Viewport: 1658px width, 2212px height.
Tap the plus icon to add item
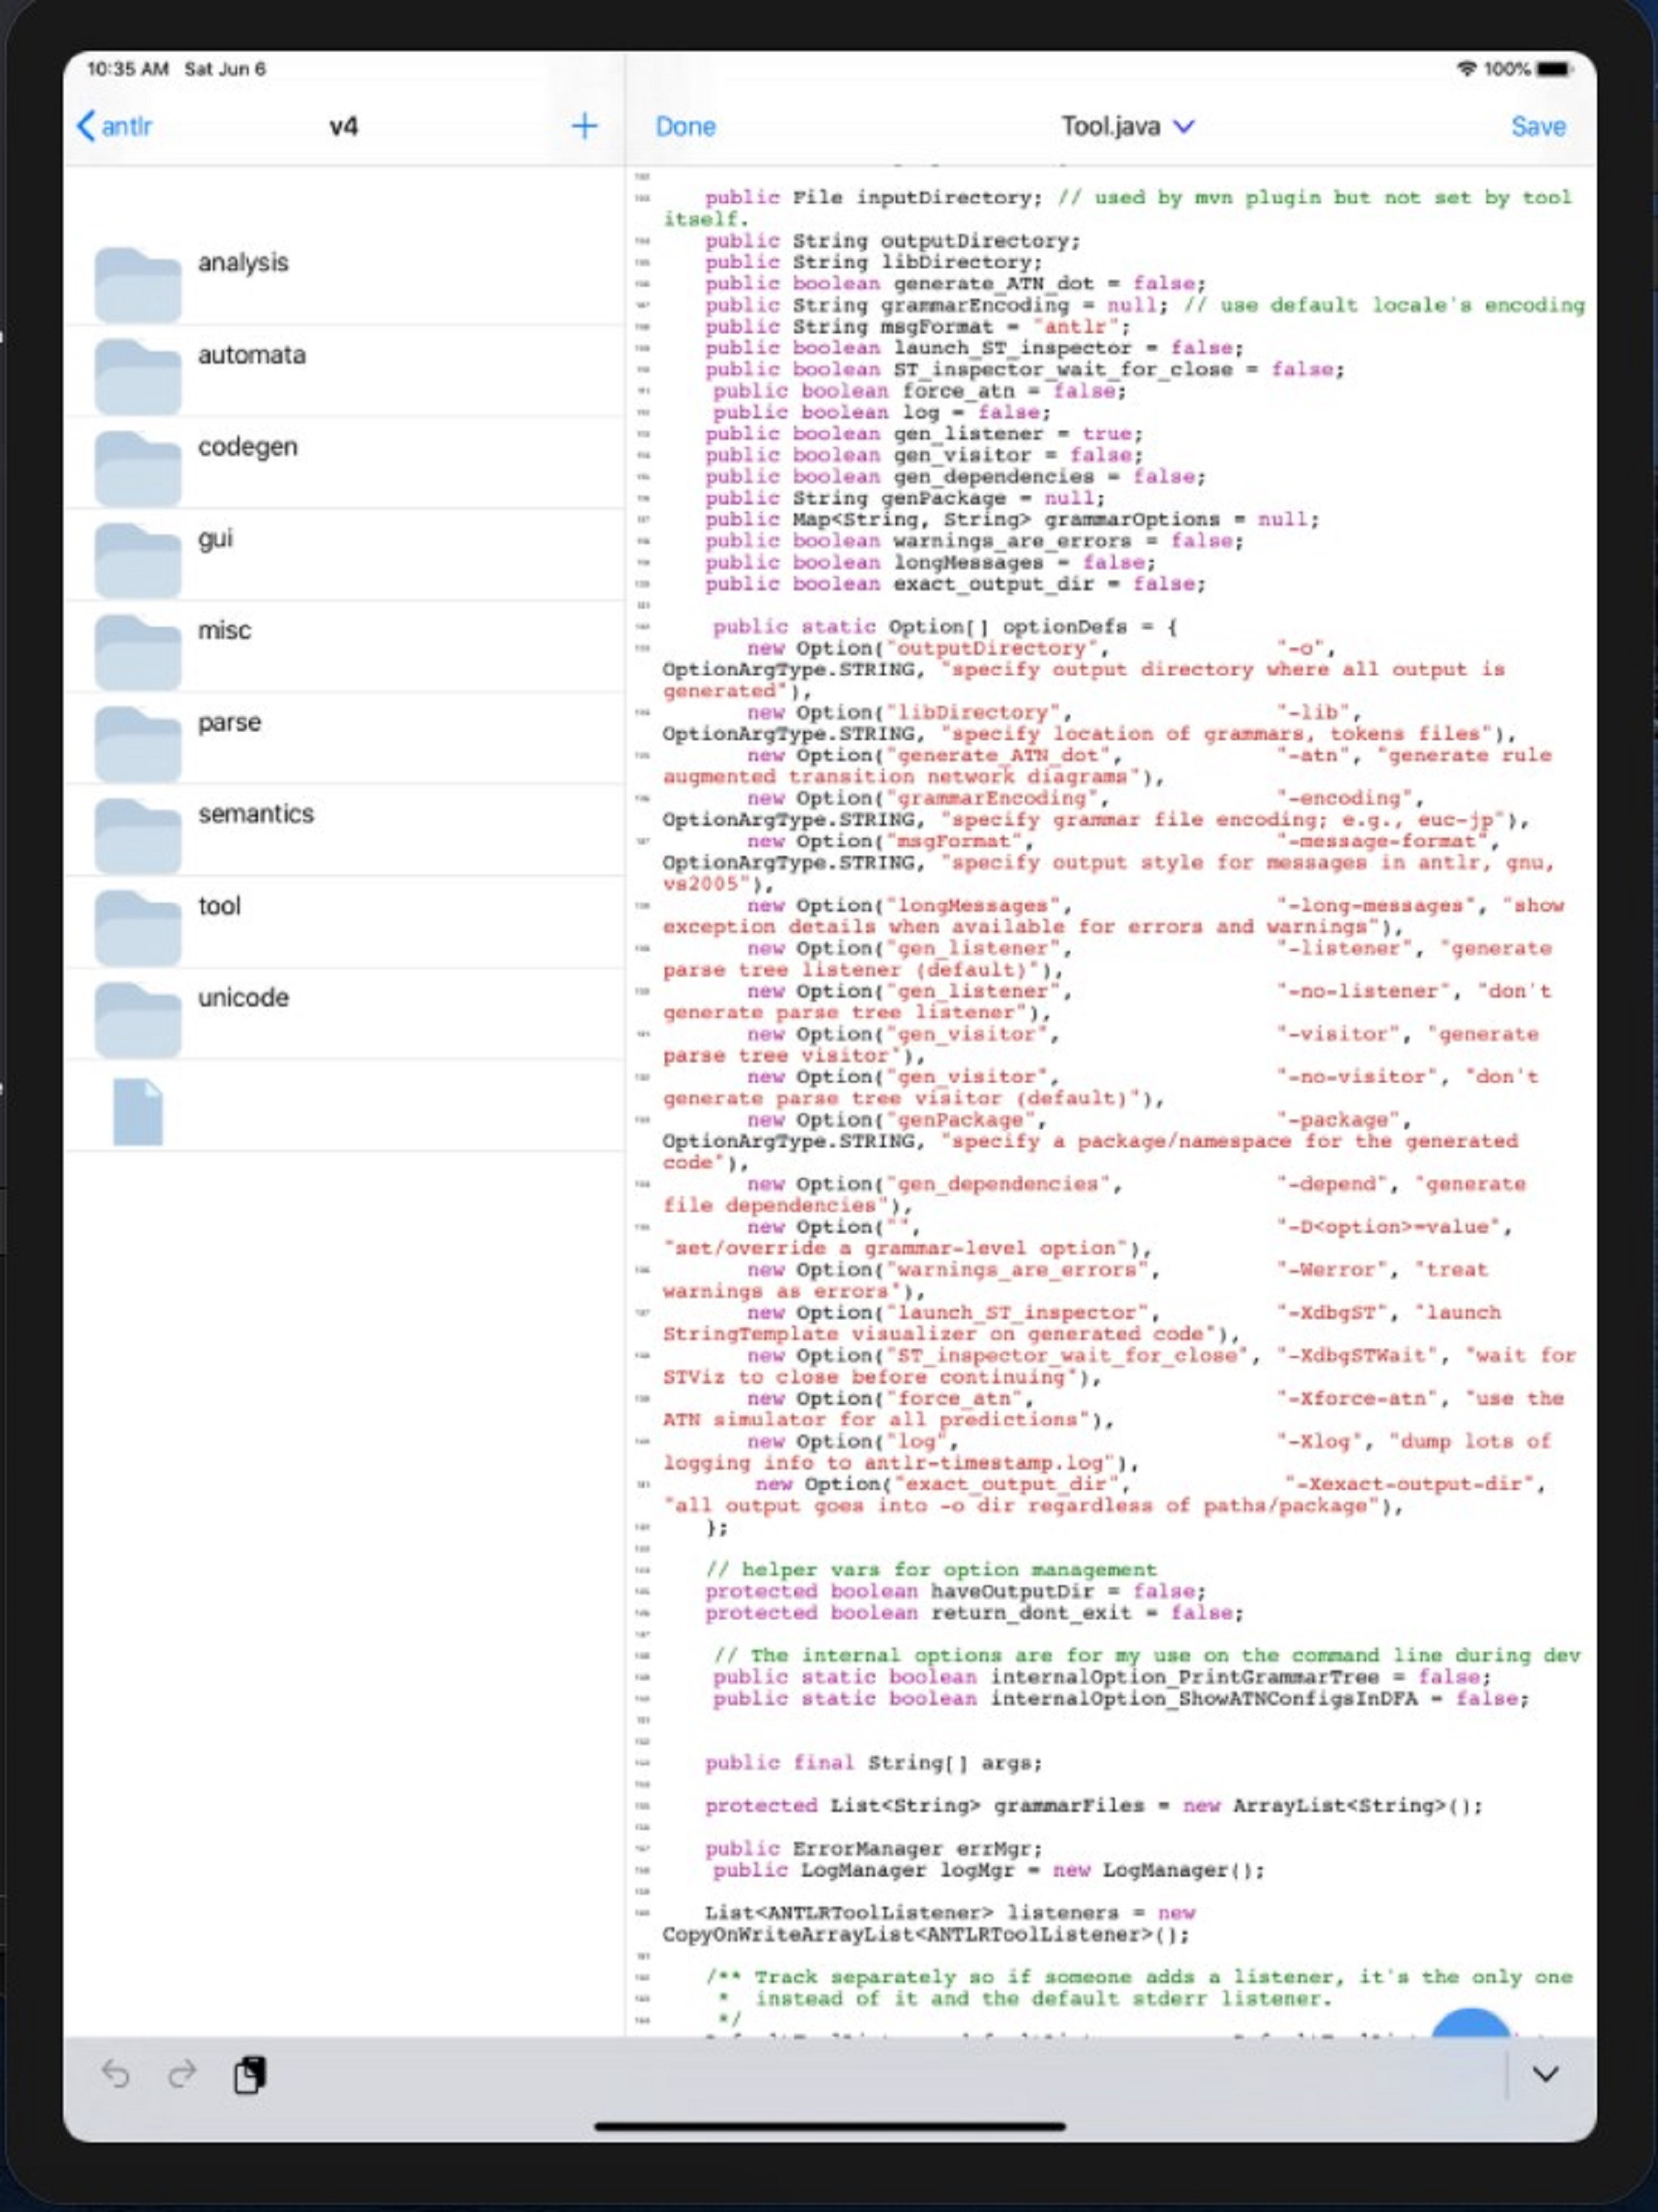coord(584,126)
